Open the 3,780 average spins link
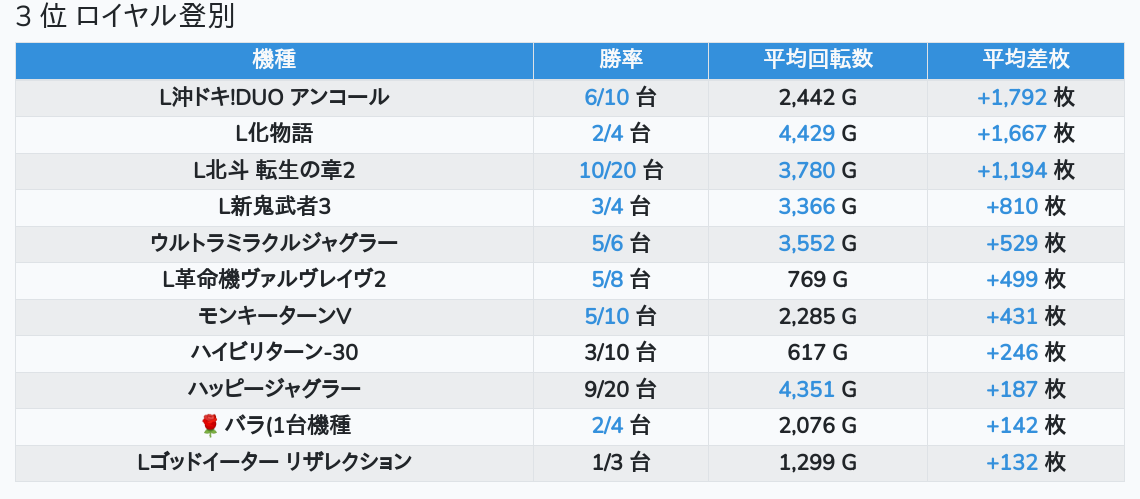The image size is (1140, 499). [806, 171]
